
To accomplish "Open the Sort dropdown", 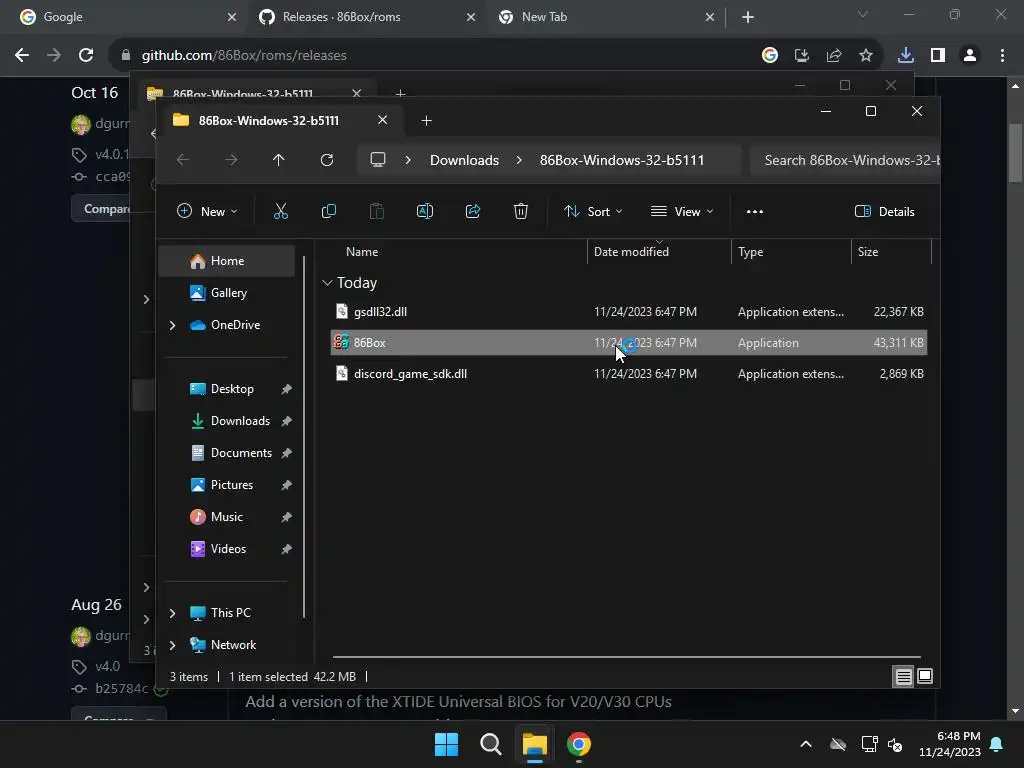I will coord(594,212).
